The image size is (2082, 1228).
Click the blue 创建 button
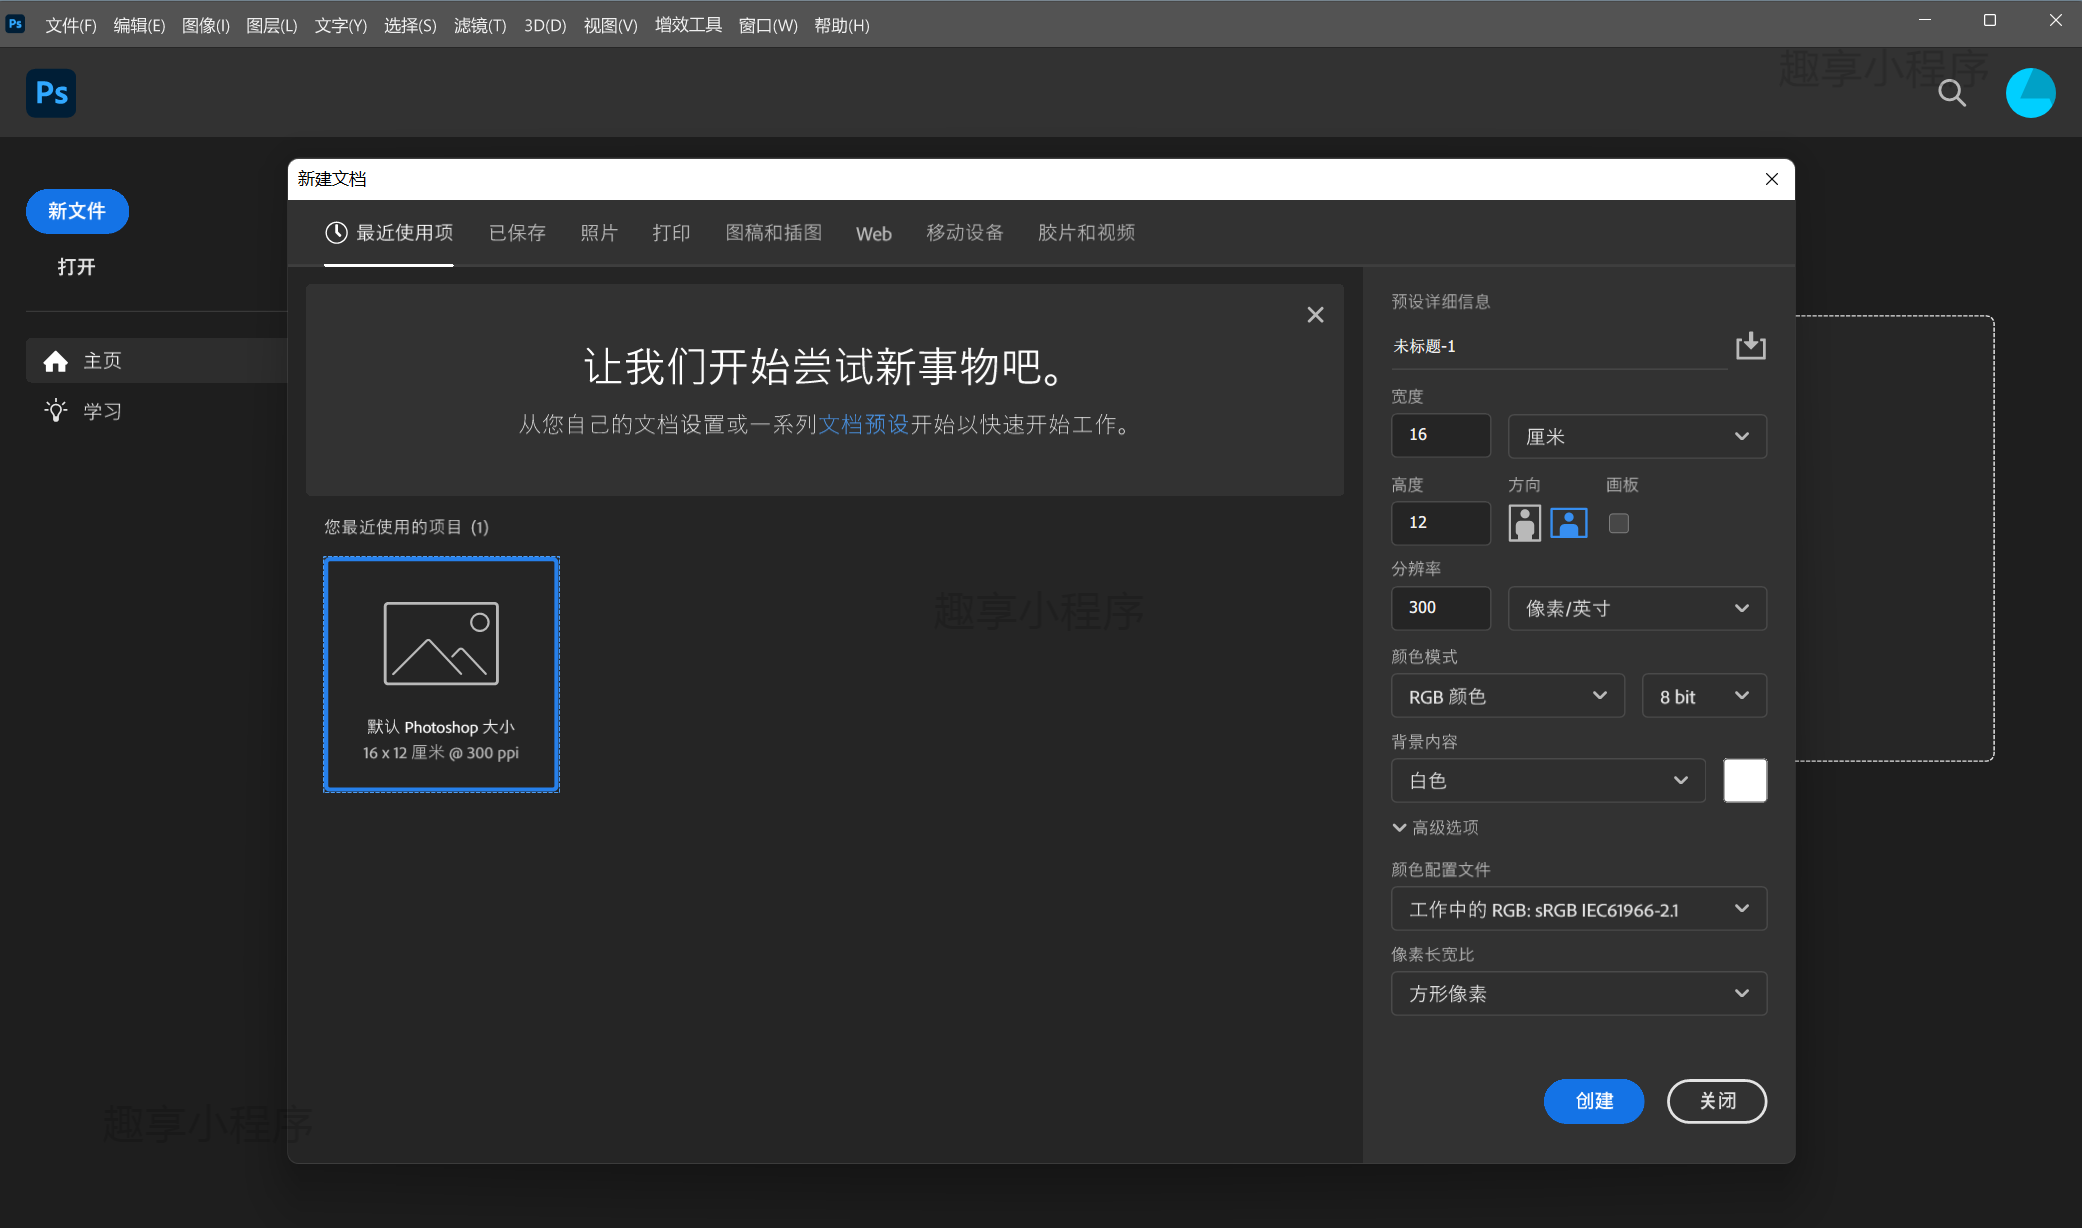[1594, 1101]
